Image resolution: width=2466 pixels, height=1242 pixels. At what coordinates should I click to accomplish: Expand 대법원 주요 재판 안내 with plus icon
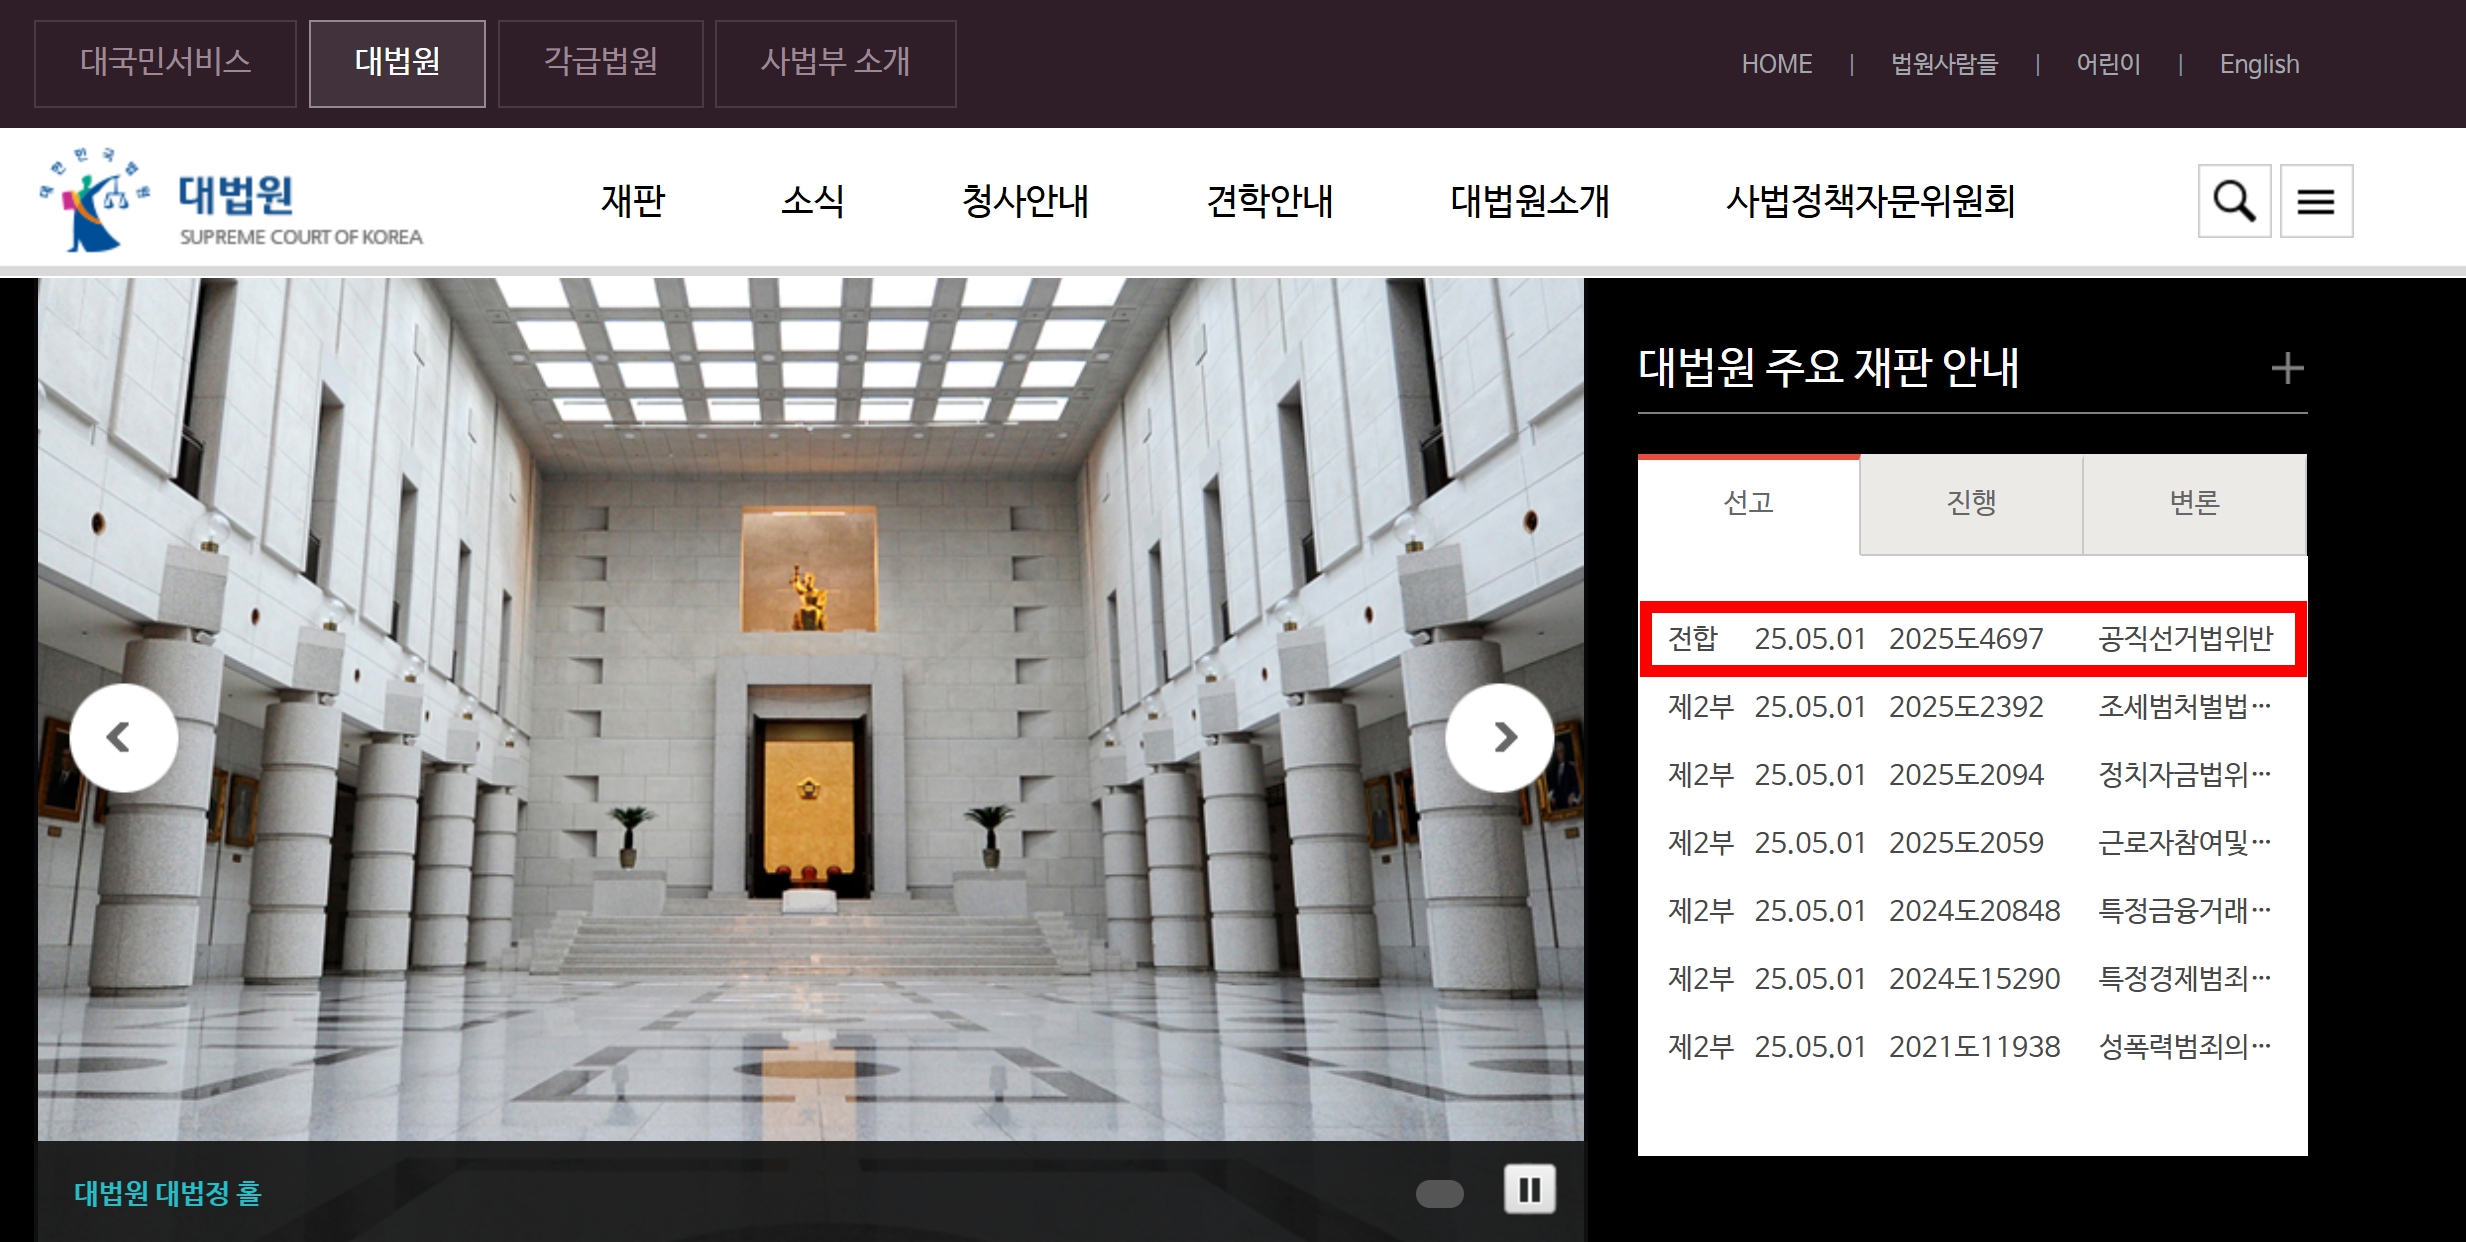click(x=2287, y=368)
